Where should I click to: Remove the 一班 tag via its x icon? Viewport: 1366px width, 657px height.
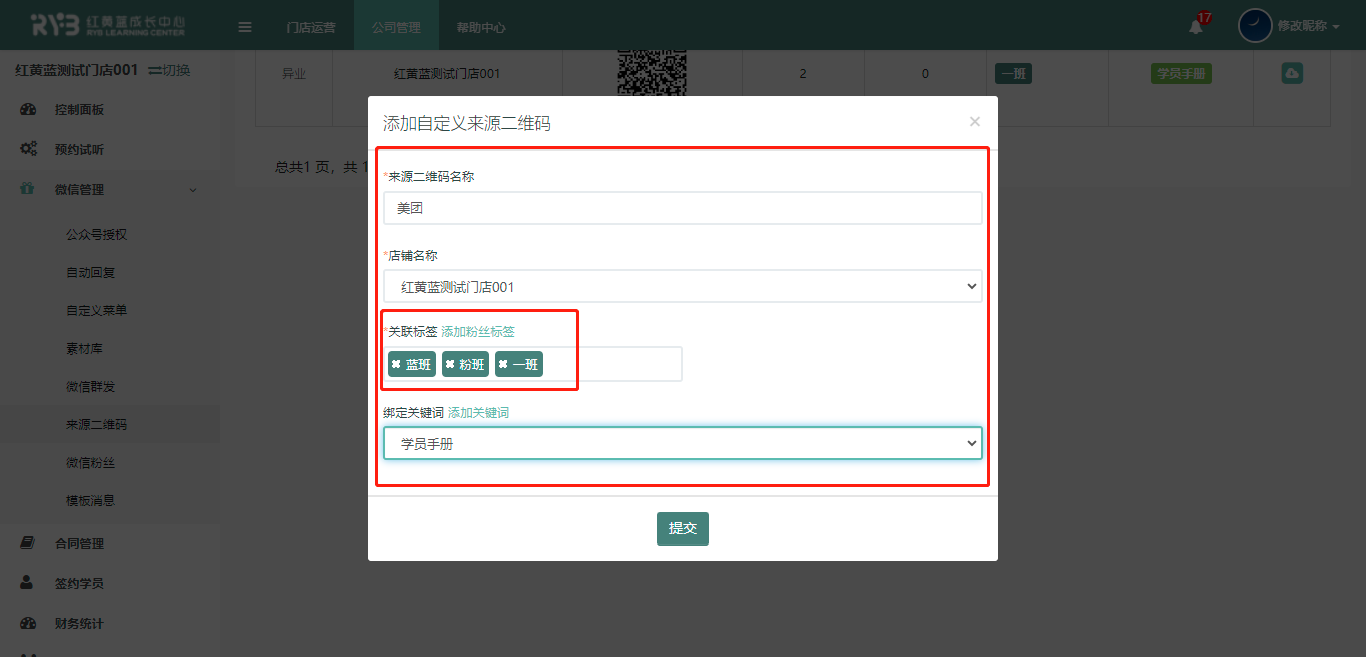click(x=503, y=365)
